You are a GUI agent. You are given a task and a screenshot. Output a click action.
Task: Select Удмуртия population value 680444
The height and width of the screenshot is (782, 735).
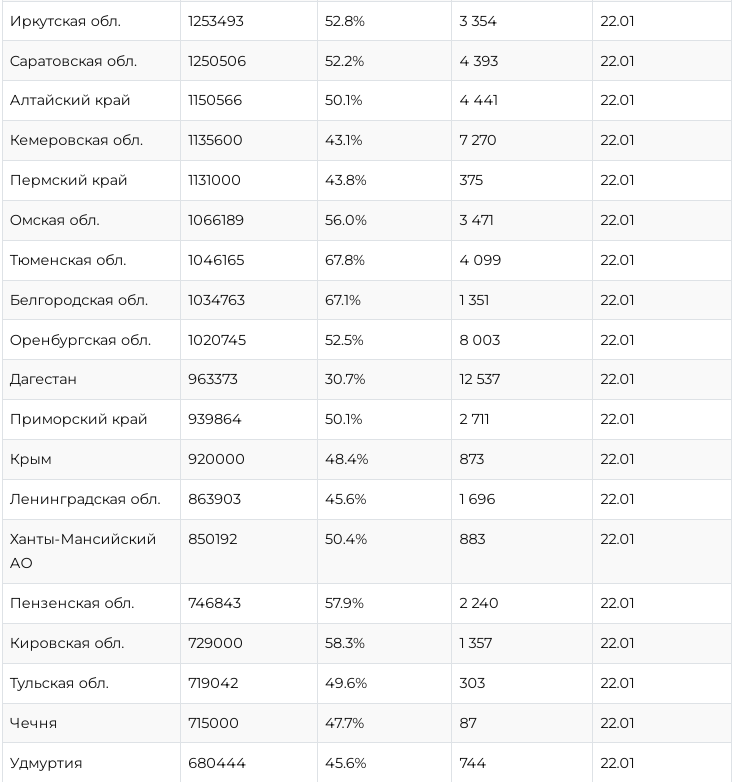coord(216,763)
